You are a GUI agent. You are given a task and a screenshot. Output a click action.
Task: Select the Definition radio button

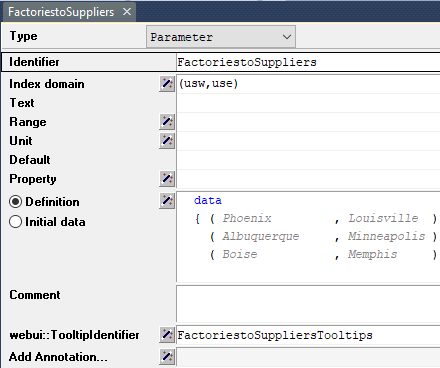pyautogui.click(x=16, y=202)
